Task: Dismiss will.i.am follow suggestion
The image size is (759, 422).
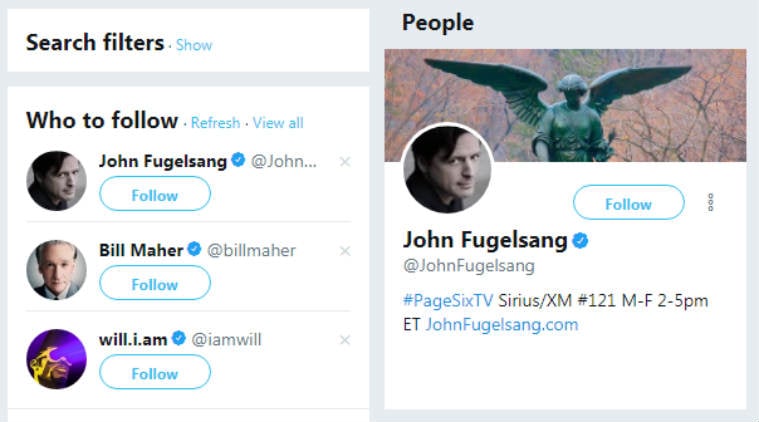Action: click(x=345, y=340)
